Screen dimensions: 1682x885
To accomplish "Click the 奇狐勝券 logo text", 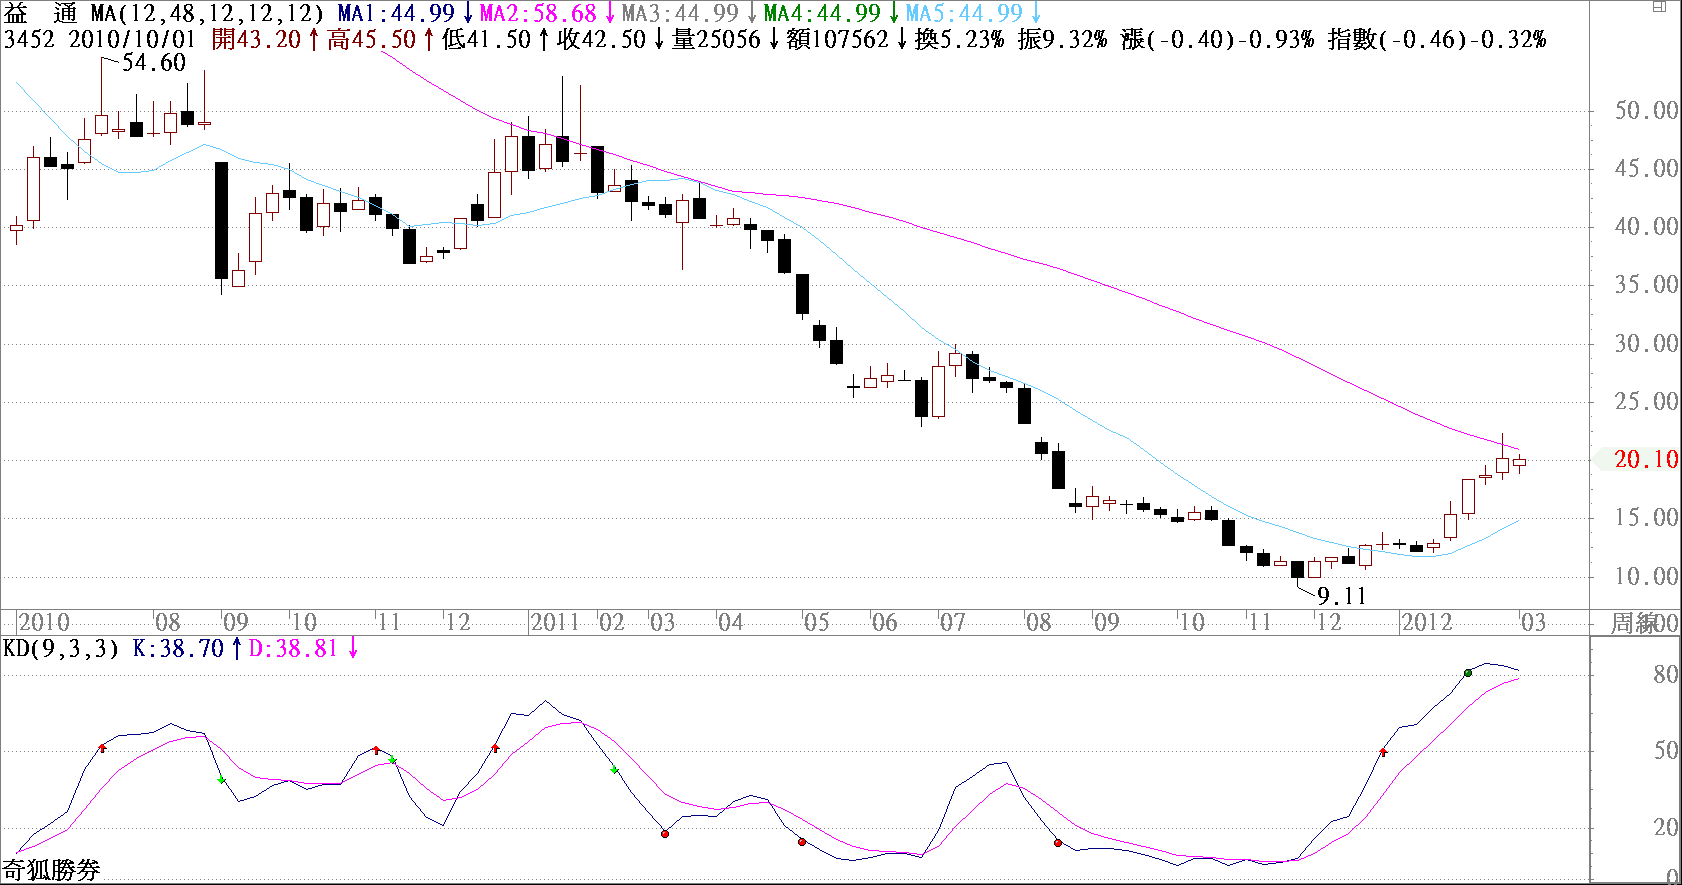I will point(51,870).
